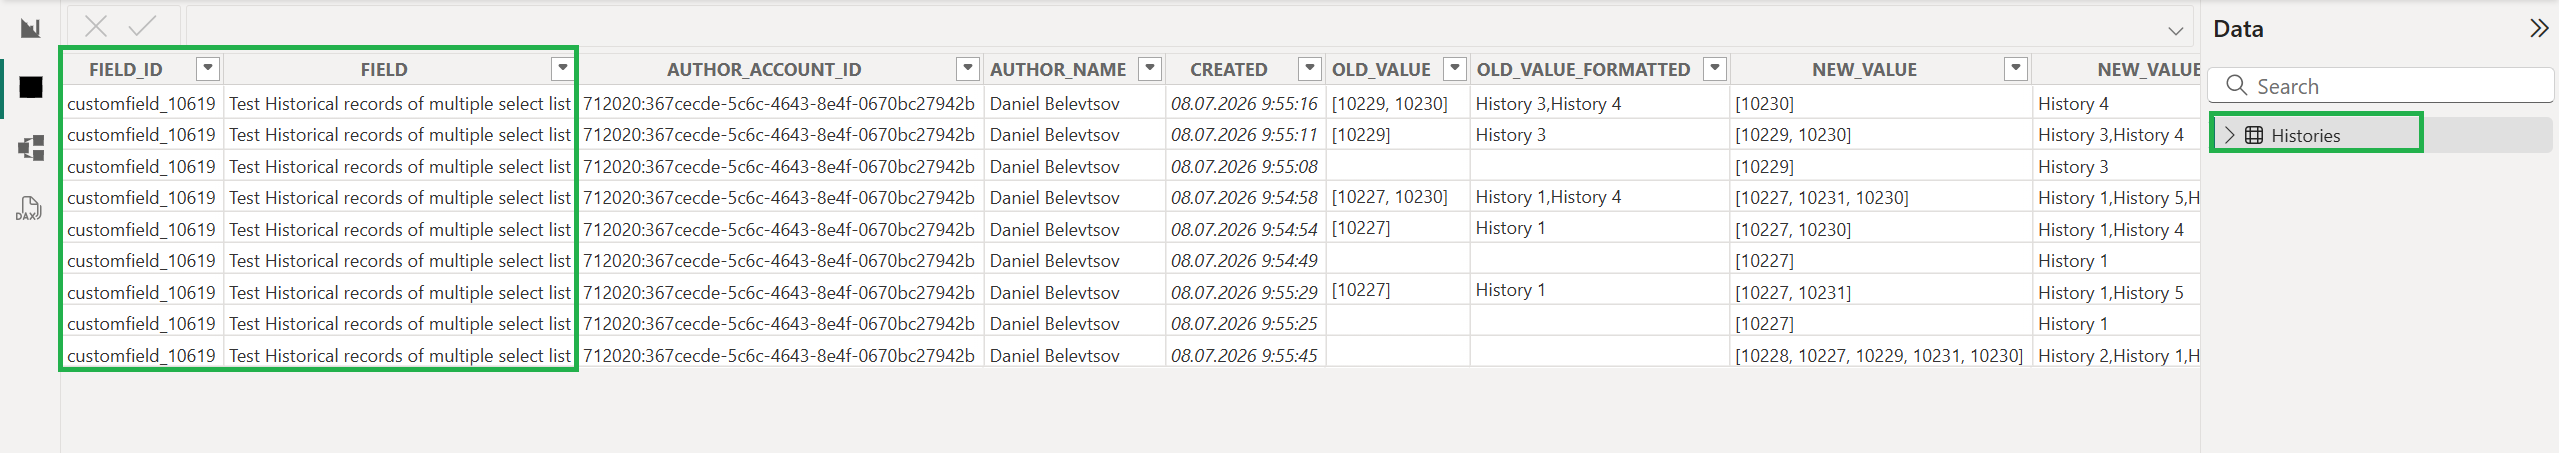Expand the formula bar chevron
Image resolution: width=2559 pixels, height=453 pixels.
[x=2175, y=30]
